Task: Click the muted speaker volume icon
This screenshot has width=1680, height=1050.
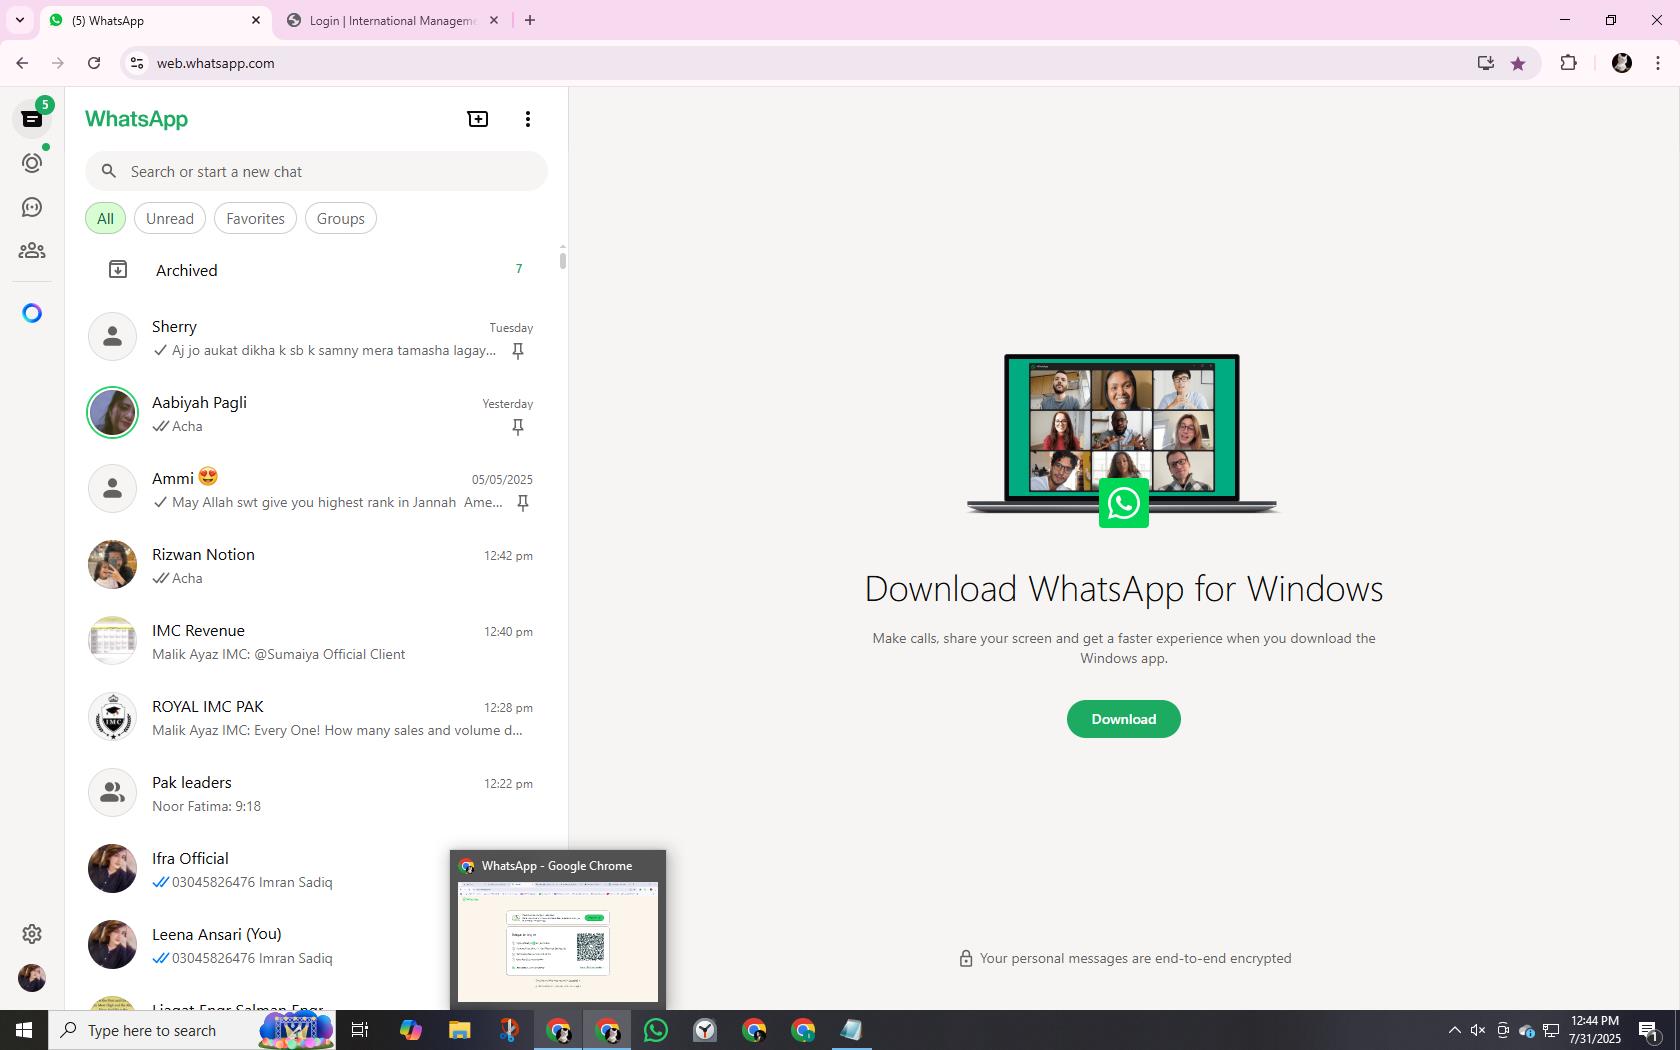Action: [x=1478, y=1030]
